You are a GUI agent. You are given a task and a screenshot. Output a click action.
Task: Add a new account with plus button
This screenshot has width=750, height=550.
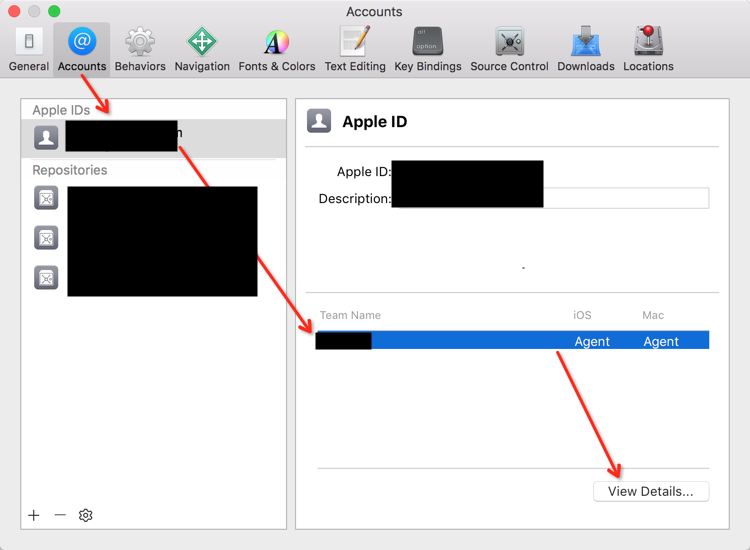tap(34, 515)
